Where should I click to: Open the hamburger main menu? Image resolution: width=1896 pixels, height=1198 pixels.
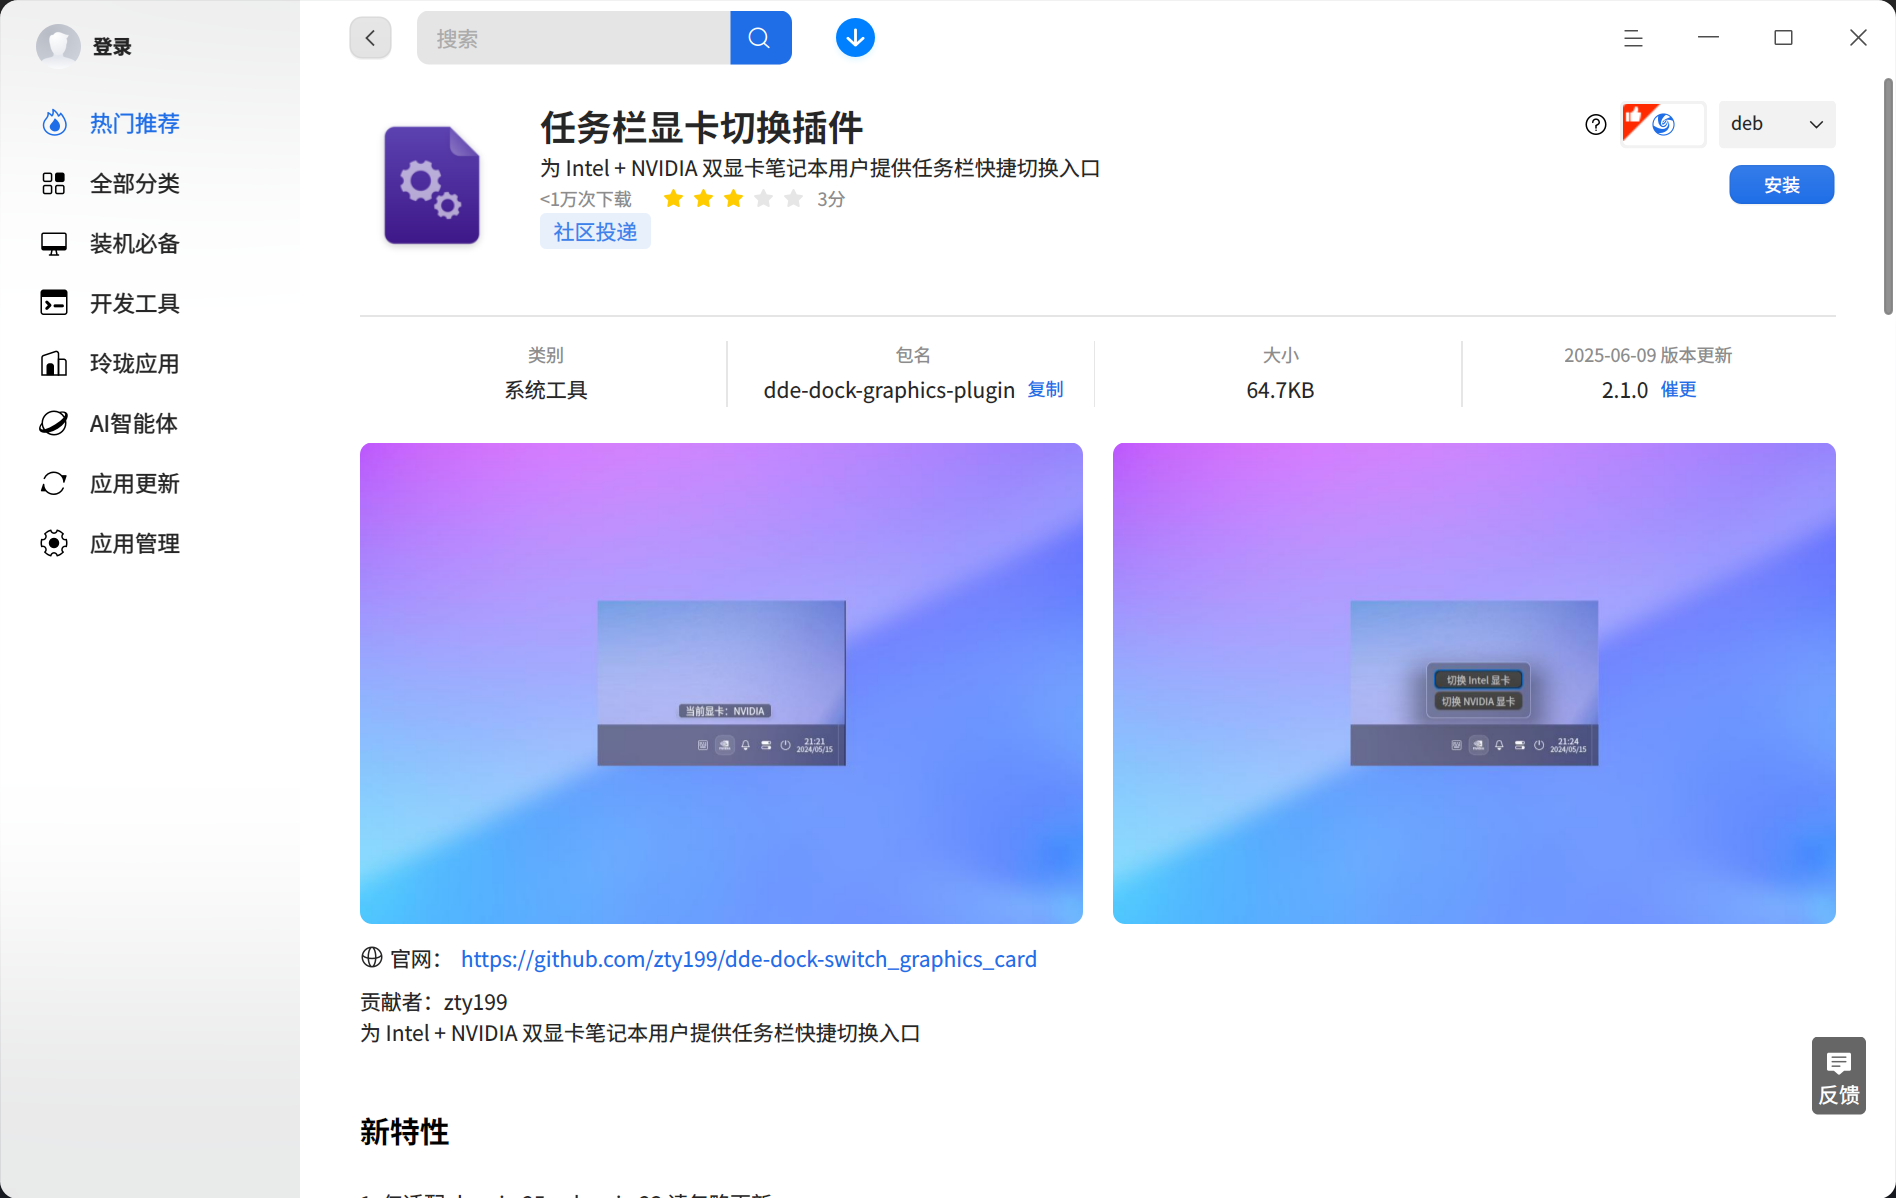pyautogui.click(x=1633, y=38)
